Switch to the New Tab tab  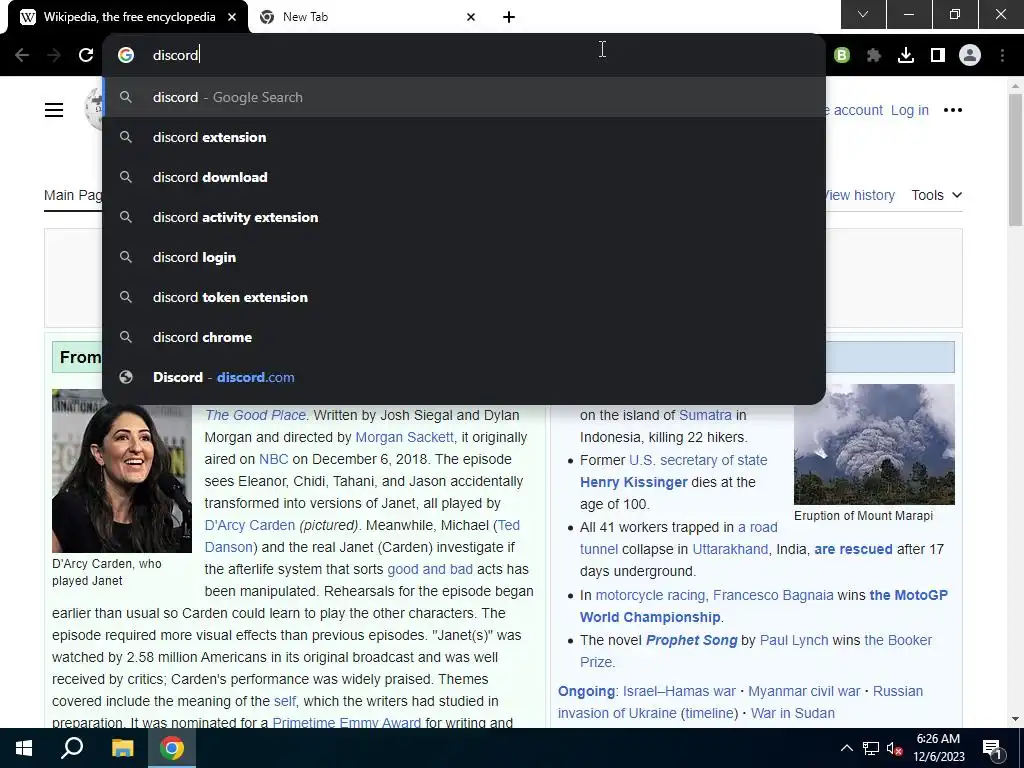tap(368, 17)
